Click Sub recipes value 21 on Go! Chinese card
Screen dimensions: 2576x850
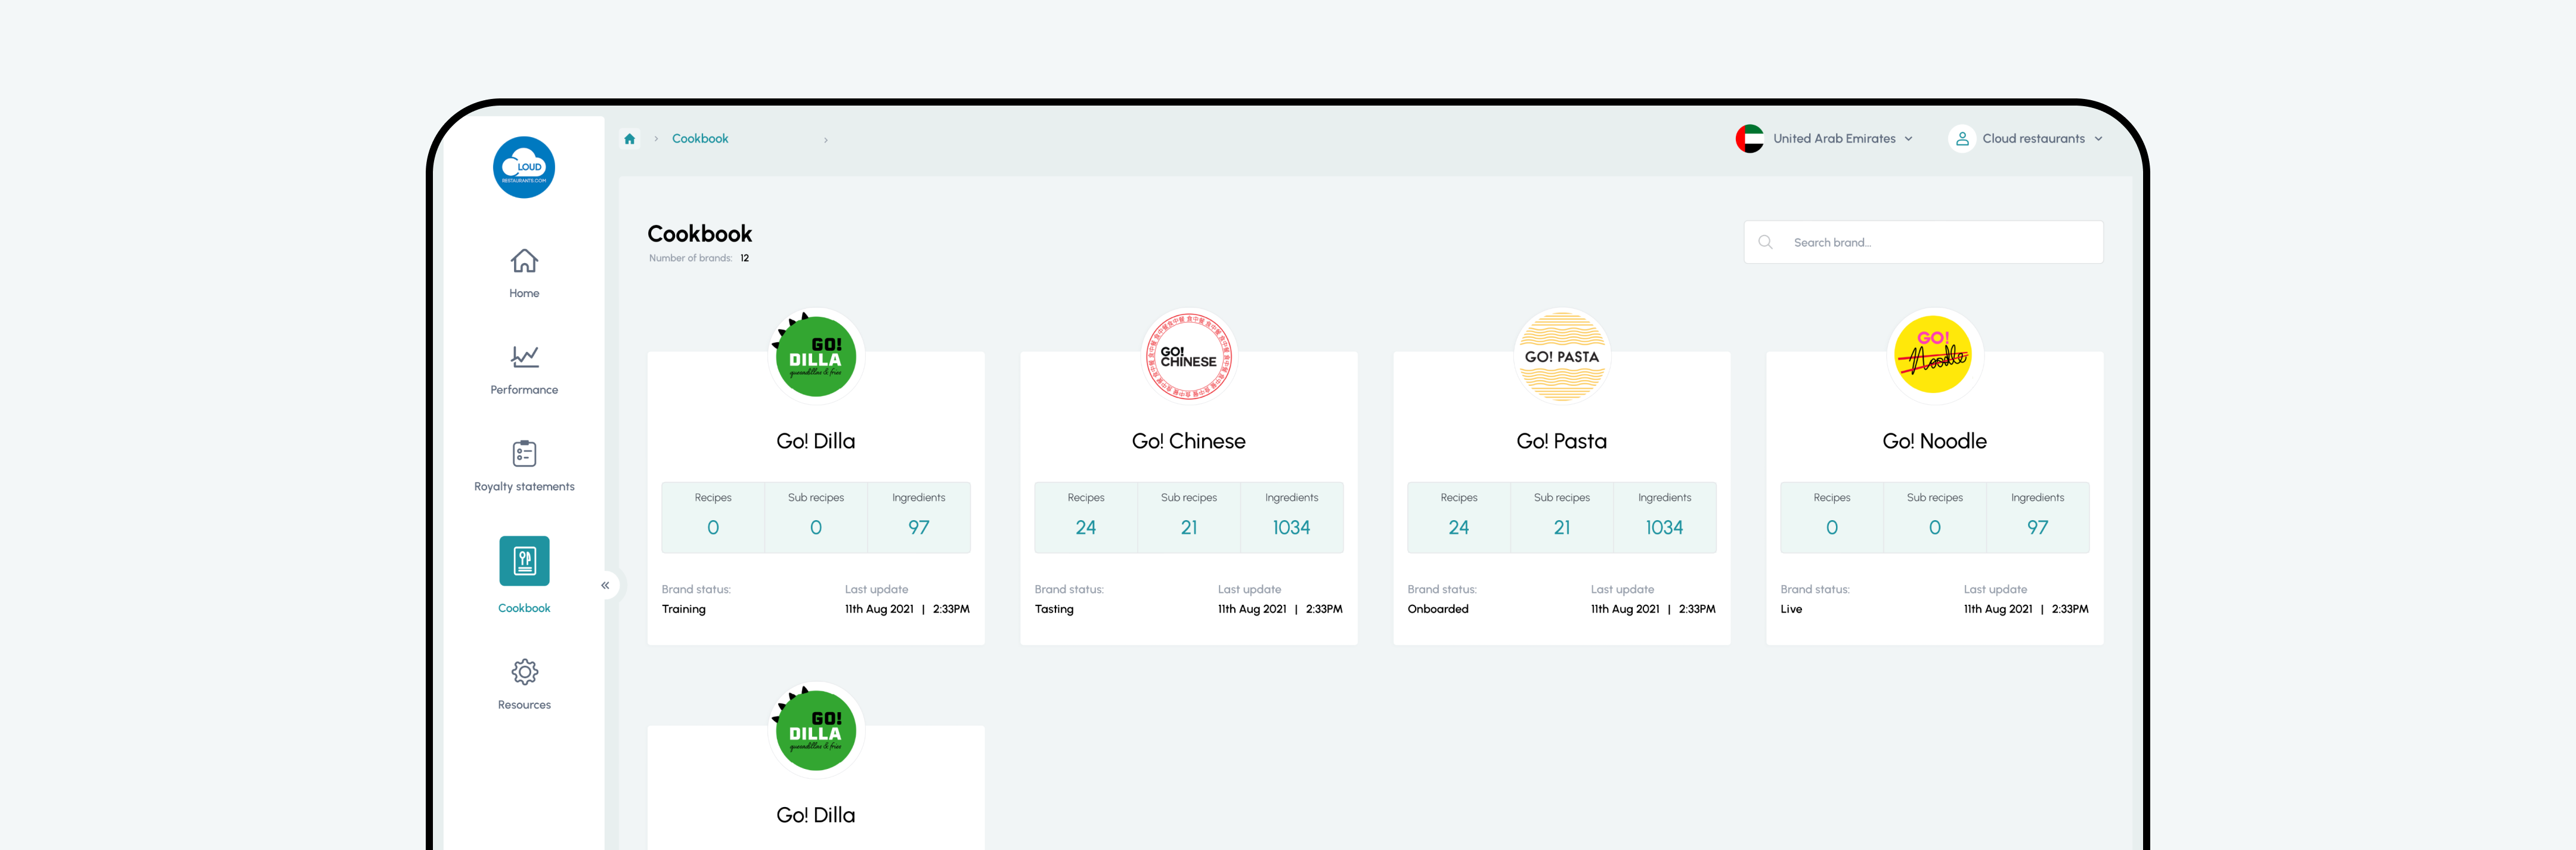[x=1189, y=527]
